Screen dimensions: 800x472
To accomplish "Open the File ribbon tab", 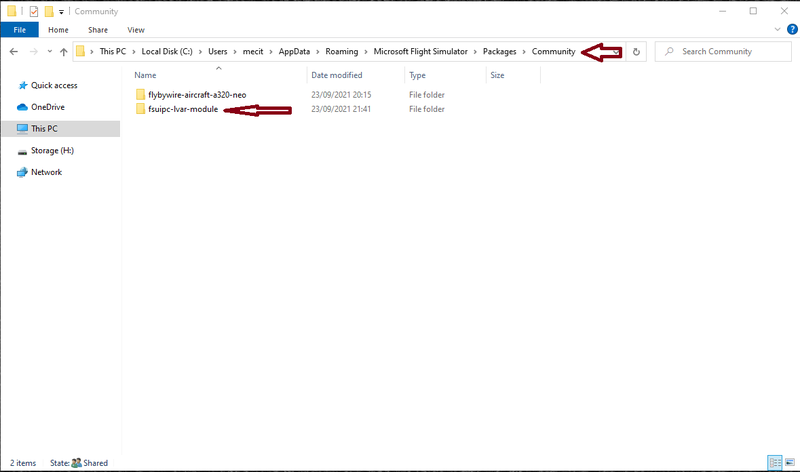I will [x=19, y=30].
